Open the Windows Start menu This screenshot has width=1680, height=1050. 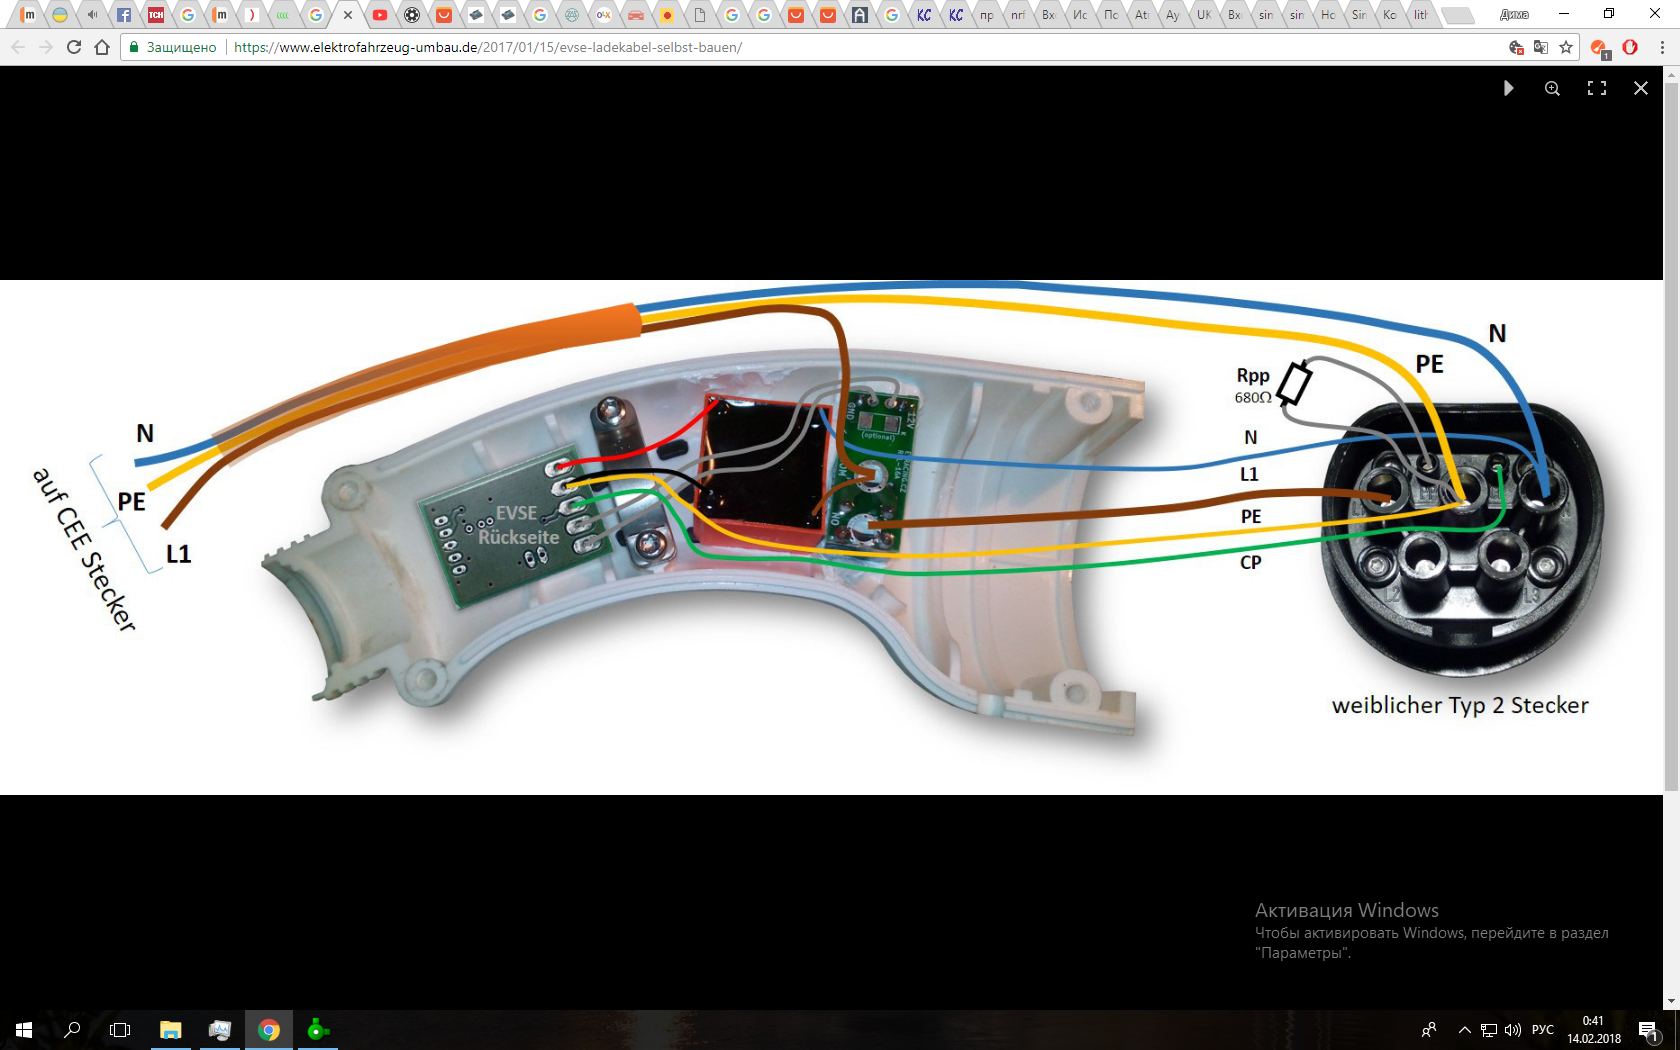point(24,1030)
